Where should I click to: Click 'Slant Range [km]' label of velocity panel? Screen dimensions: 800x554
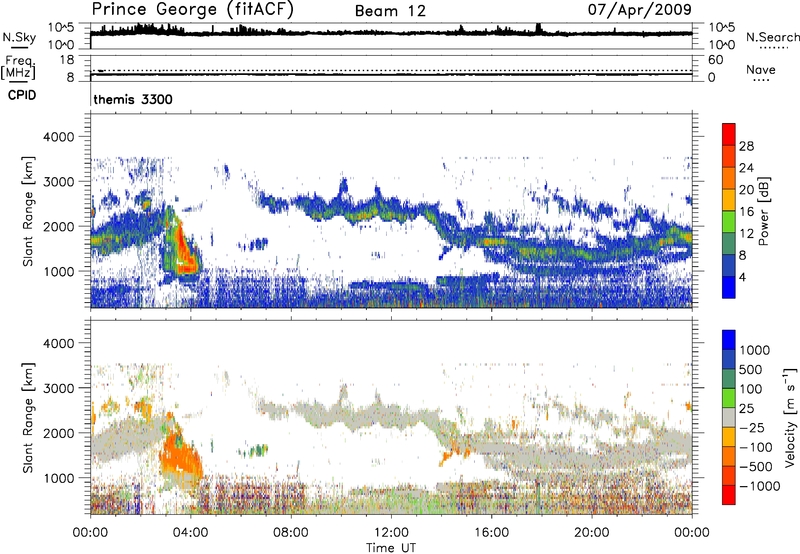pyautogui.click(x=28, y=417)
